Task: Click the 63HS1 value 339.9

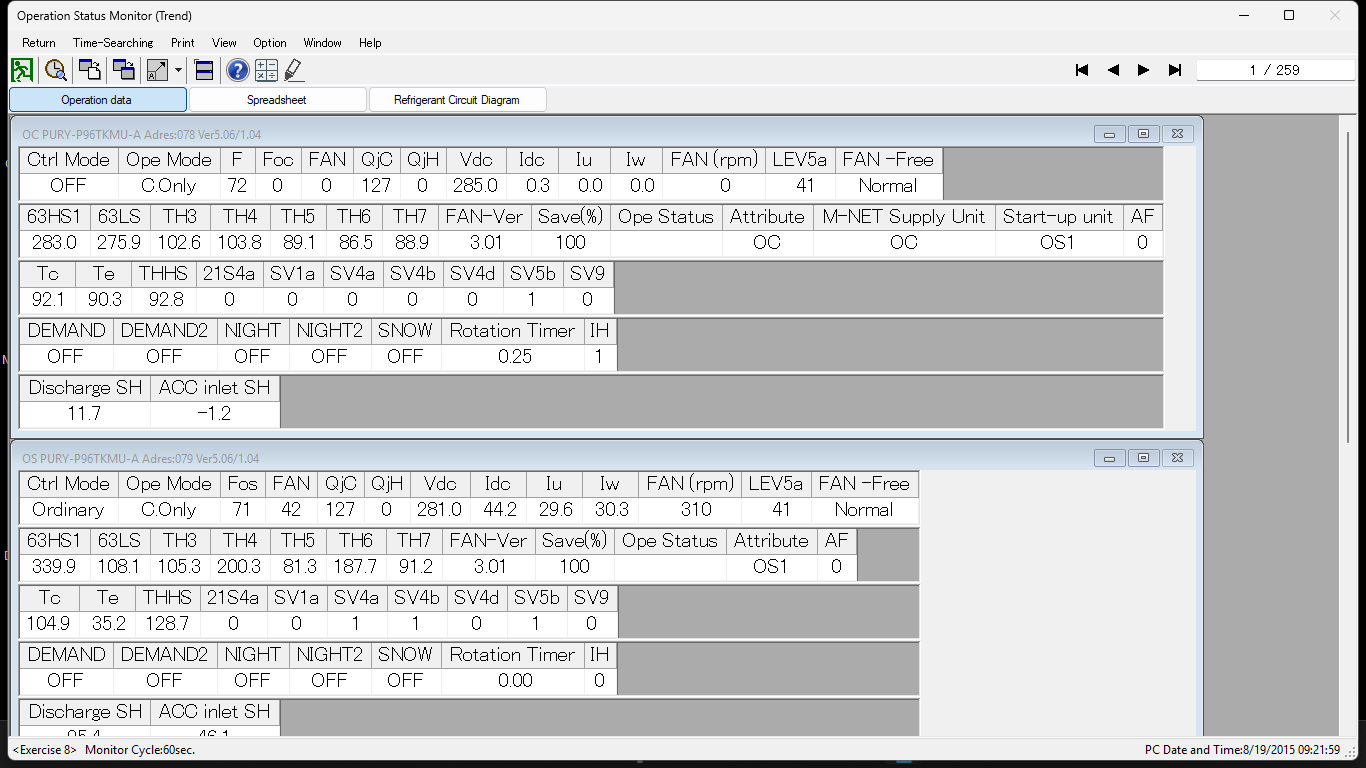Action: (55, 566)
